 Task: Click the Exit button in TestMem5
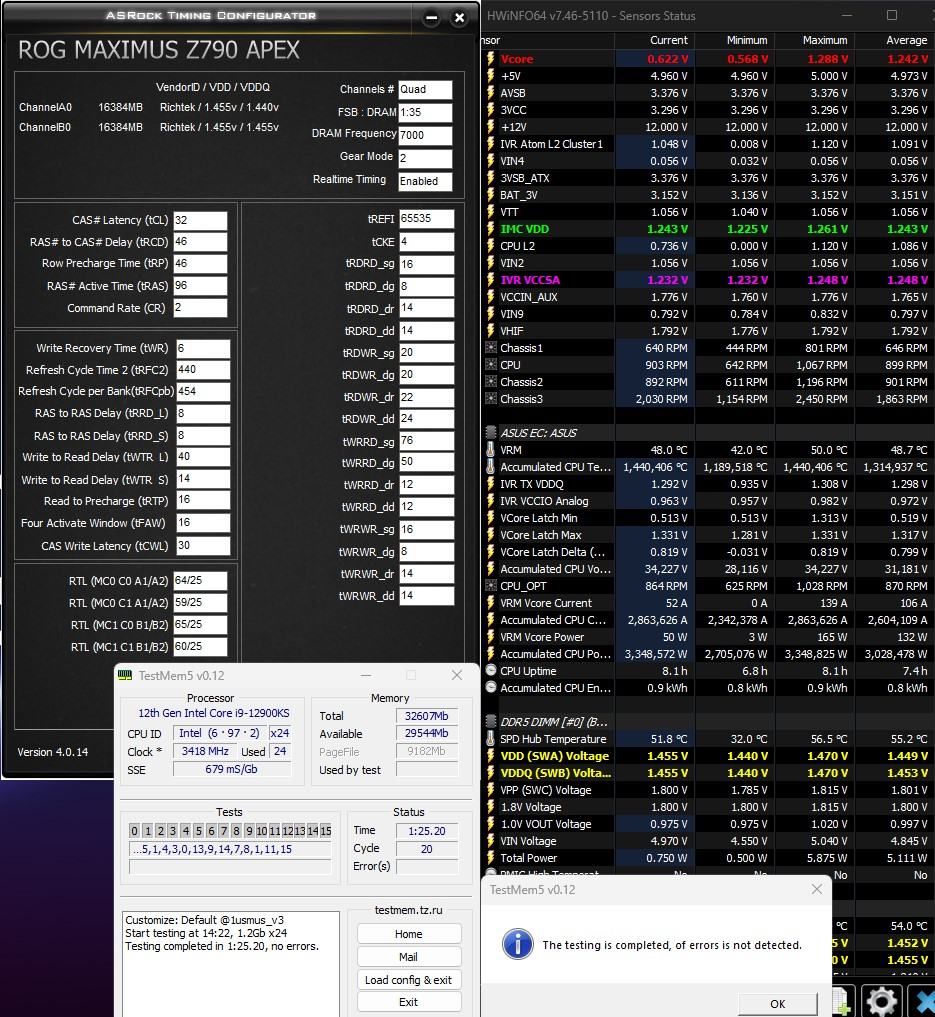[408, 1002]
